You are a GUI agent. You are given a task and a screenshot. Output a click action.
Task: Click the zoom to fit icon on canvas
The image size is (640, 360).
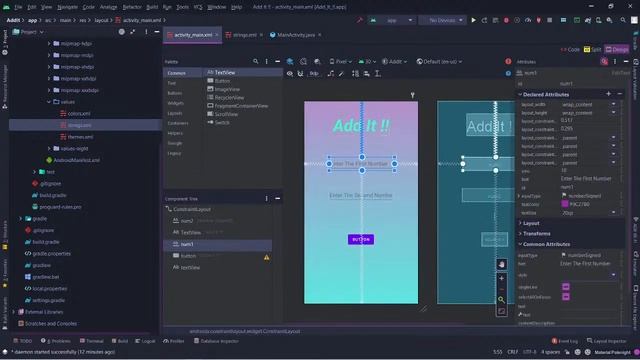[502, 311]
